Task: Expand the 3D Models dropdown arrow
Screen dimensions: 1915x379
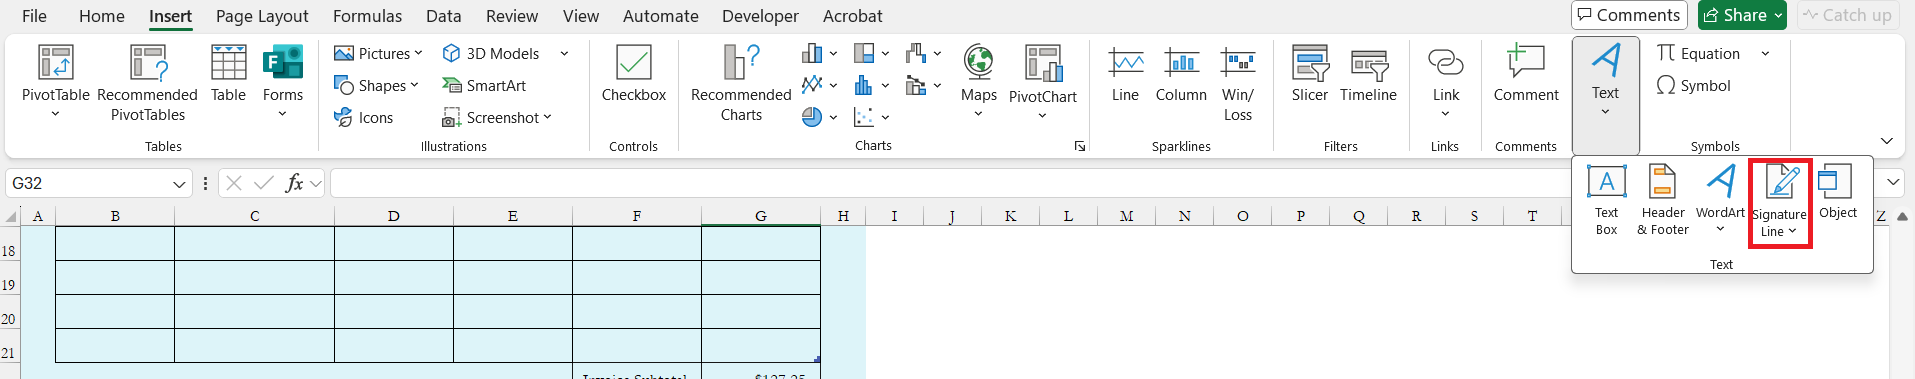Action: (564, 54)
